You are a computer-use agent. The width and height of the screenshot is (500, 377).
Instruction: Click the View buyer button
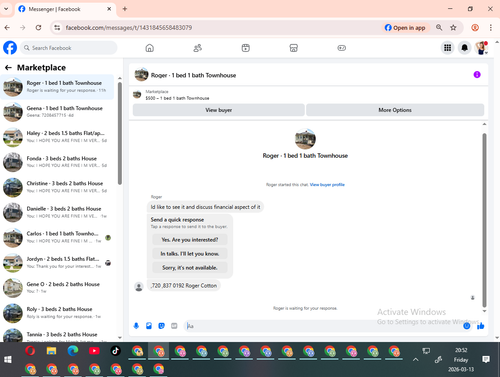219,110
